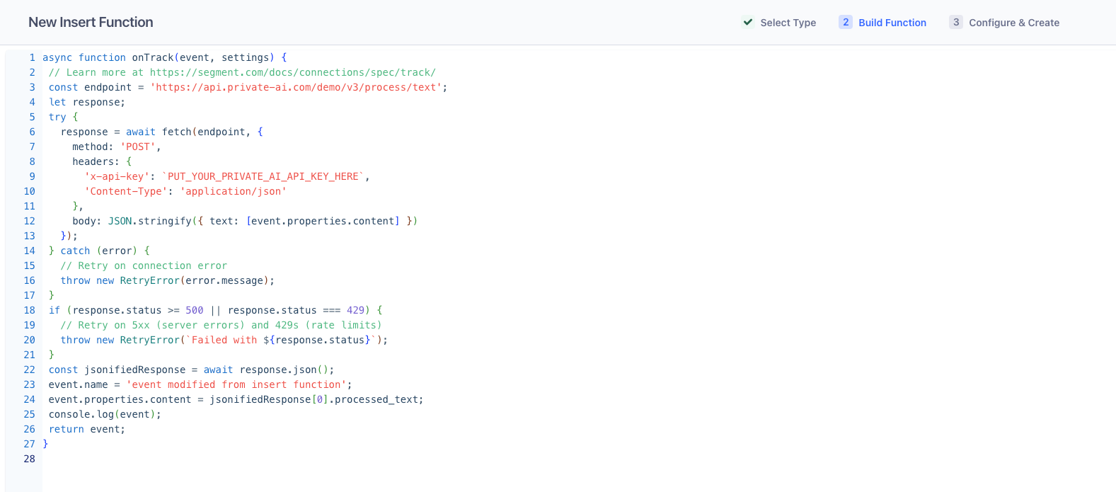
Task: Click the PUT_YOUR_PRIVATE_AI_API_KEY_HERE placeholder
Action: click(266, 176)
